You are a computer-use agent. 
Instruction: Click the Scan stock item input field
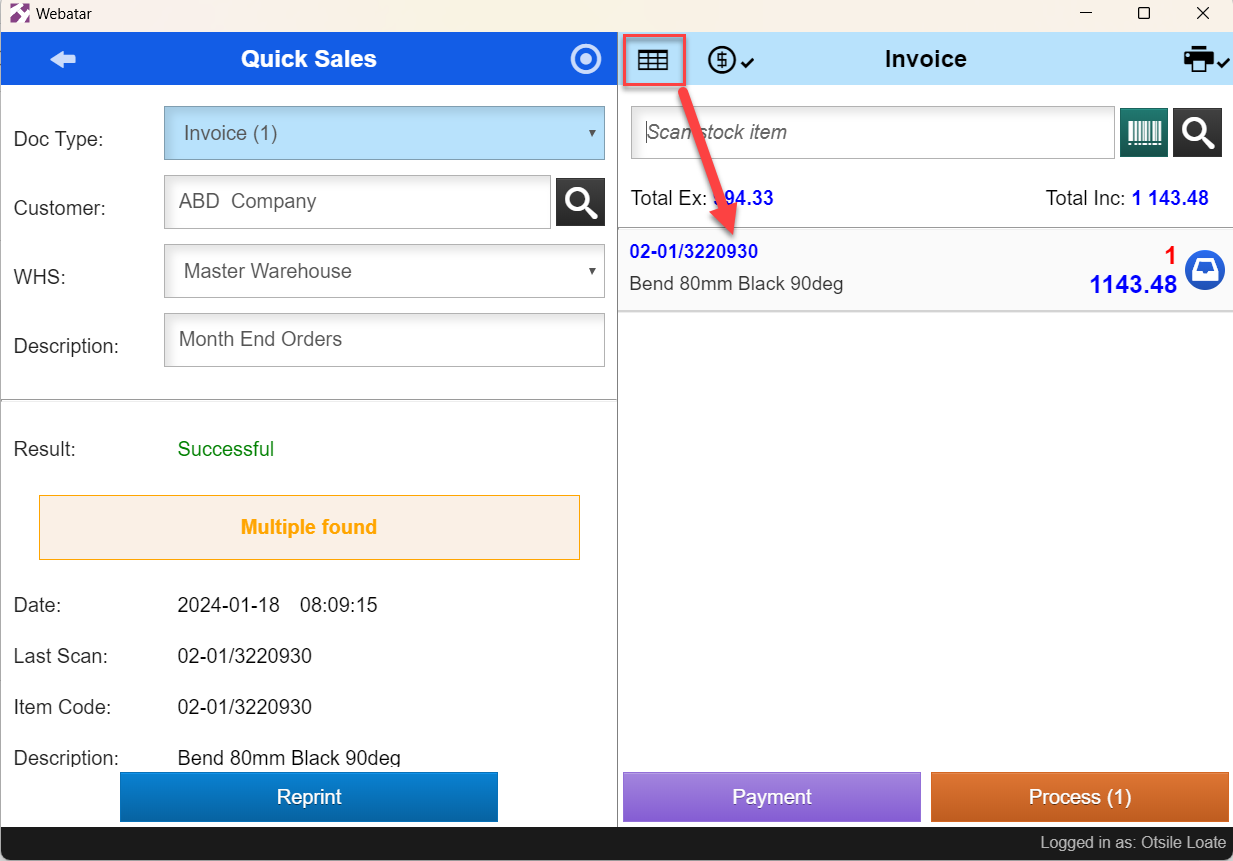(873, 133)
